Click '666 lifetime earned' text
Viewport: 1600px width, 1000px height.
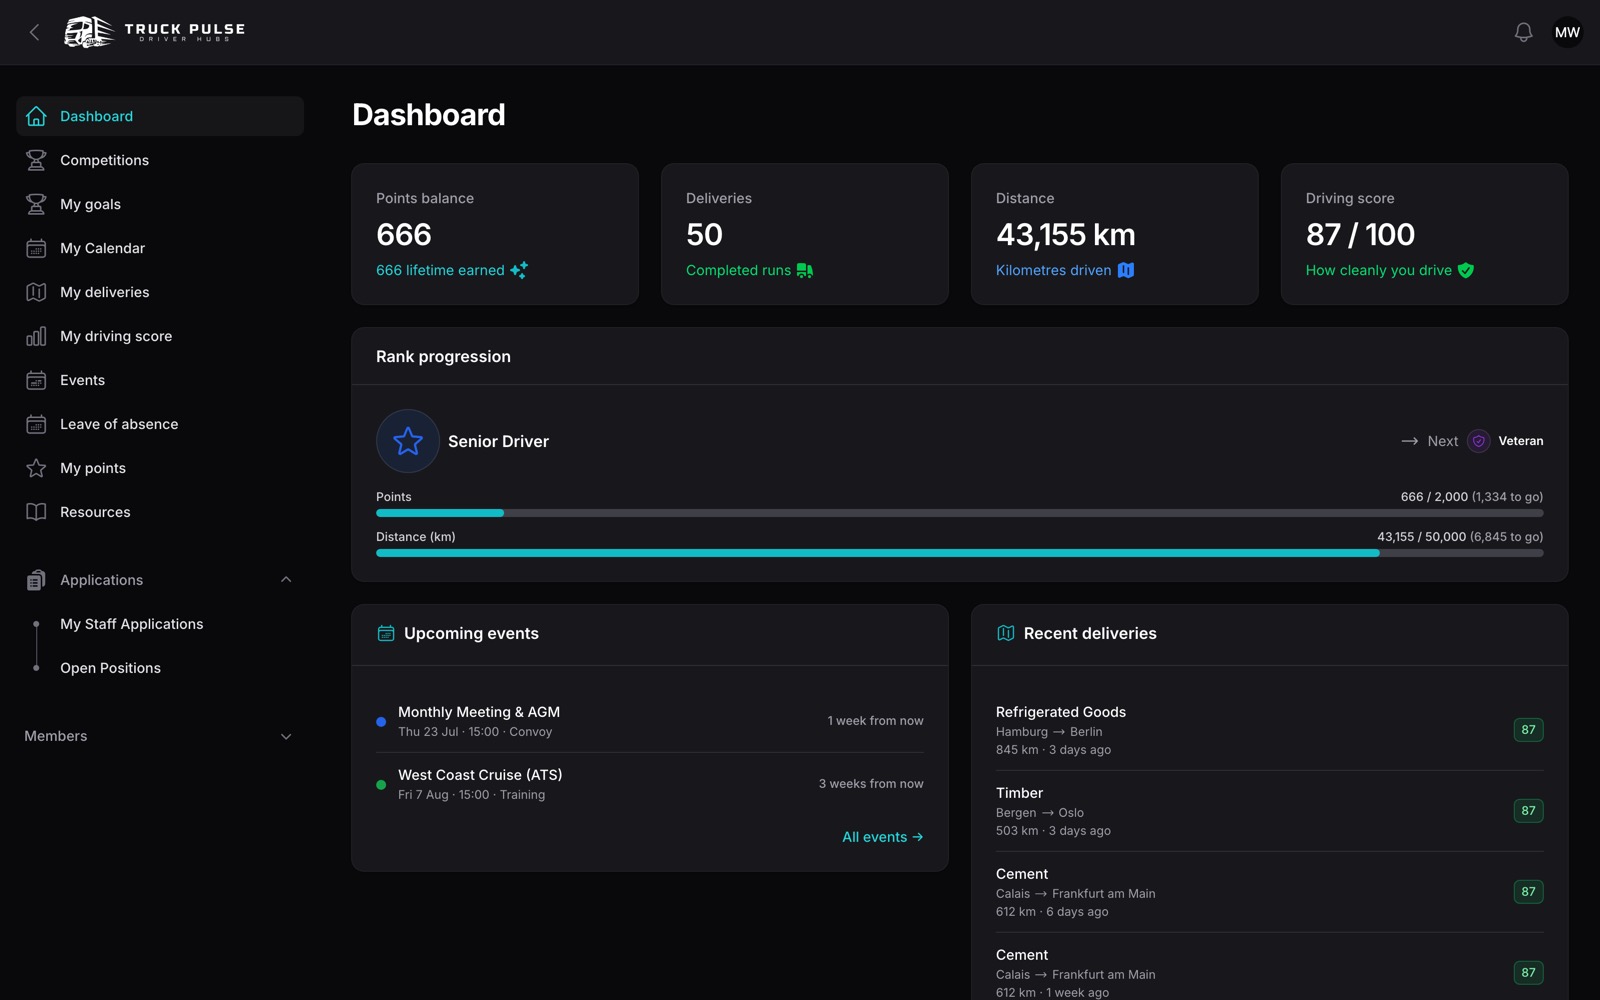click(x=440, y=270)
